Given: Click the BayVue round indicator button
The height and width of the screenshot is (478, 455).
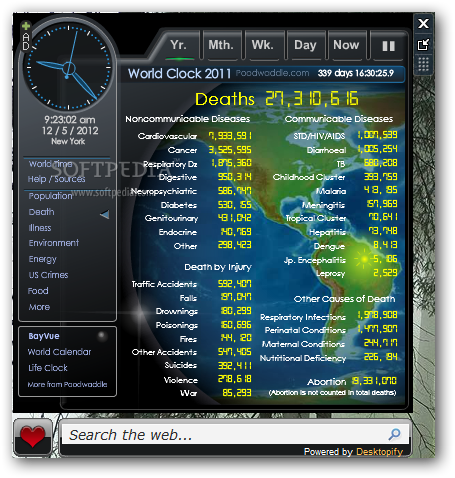Looking at the screenshot, I should coord(102,336).
